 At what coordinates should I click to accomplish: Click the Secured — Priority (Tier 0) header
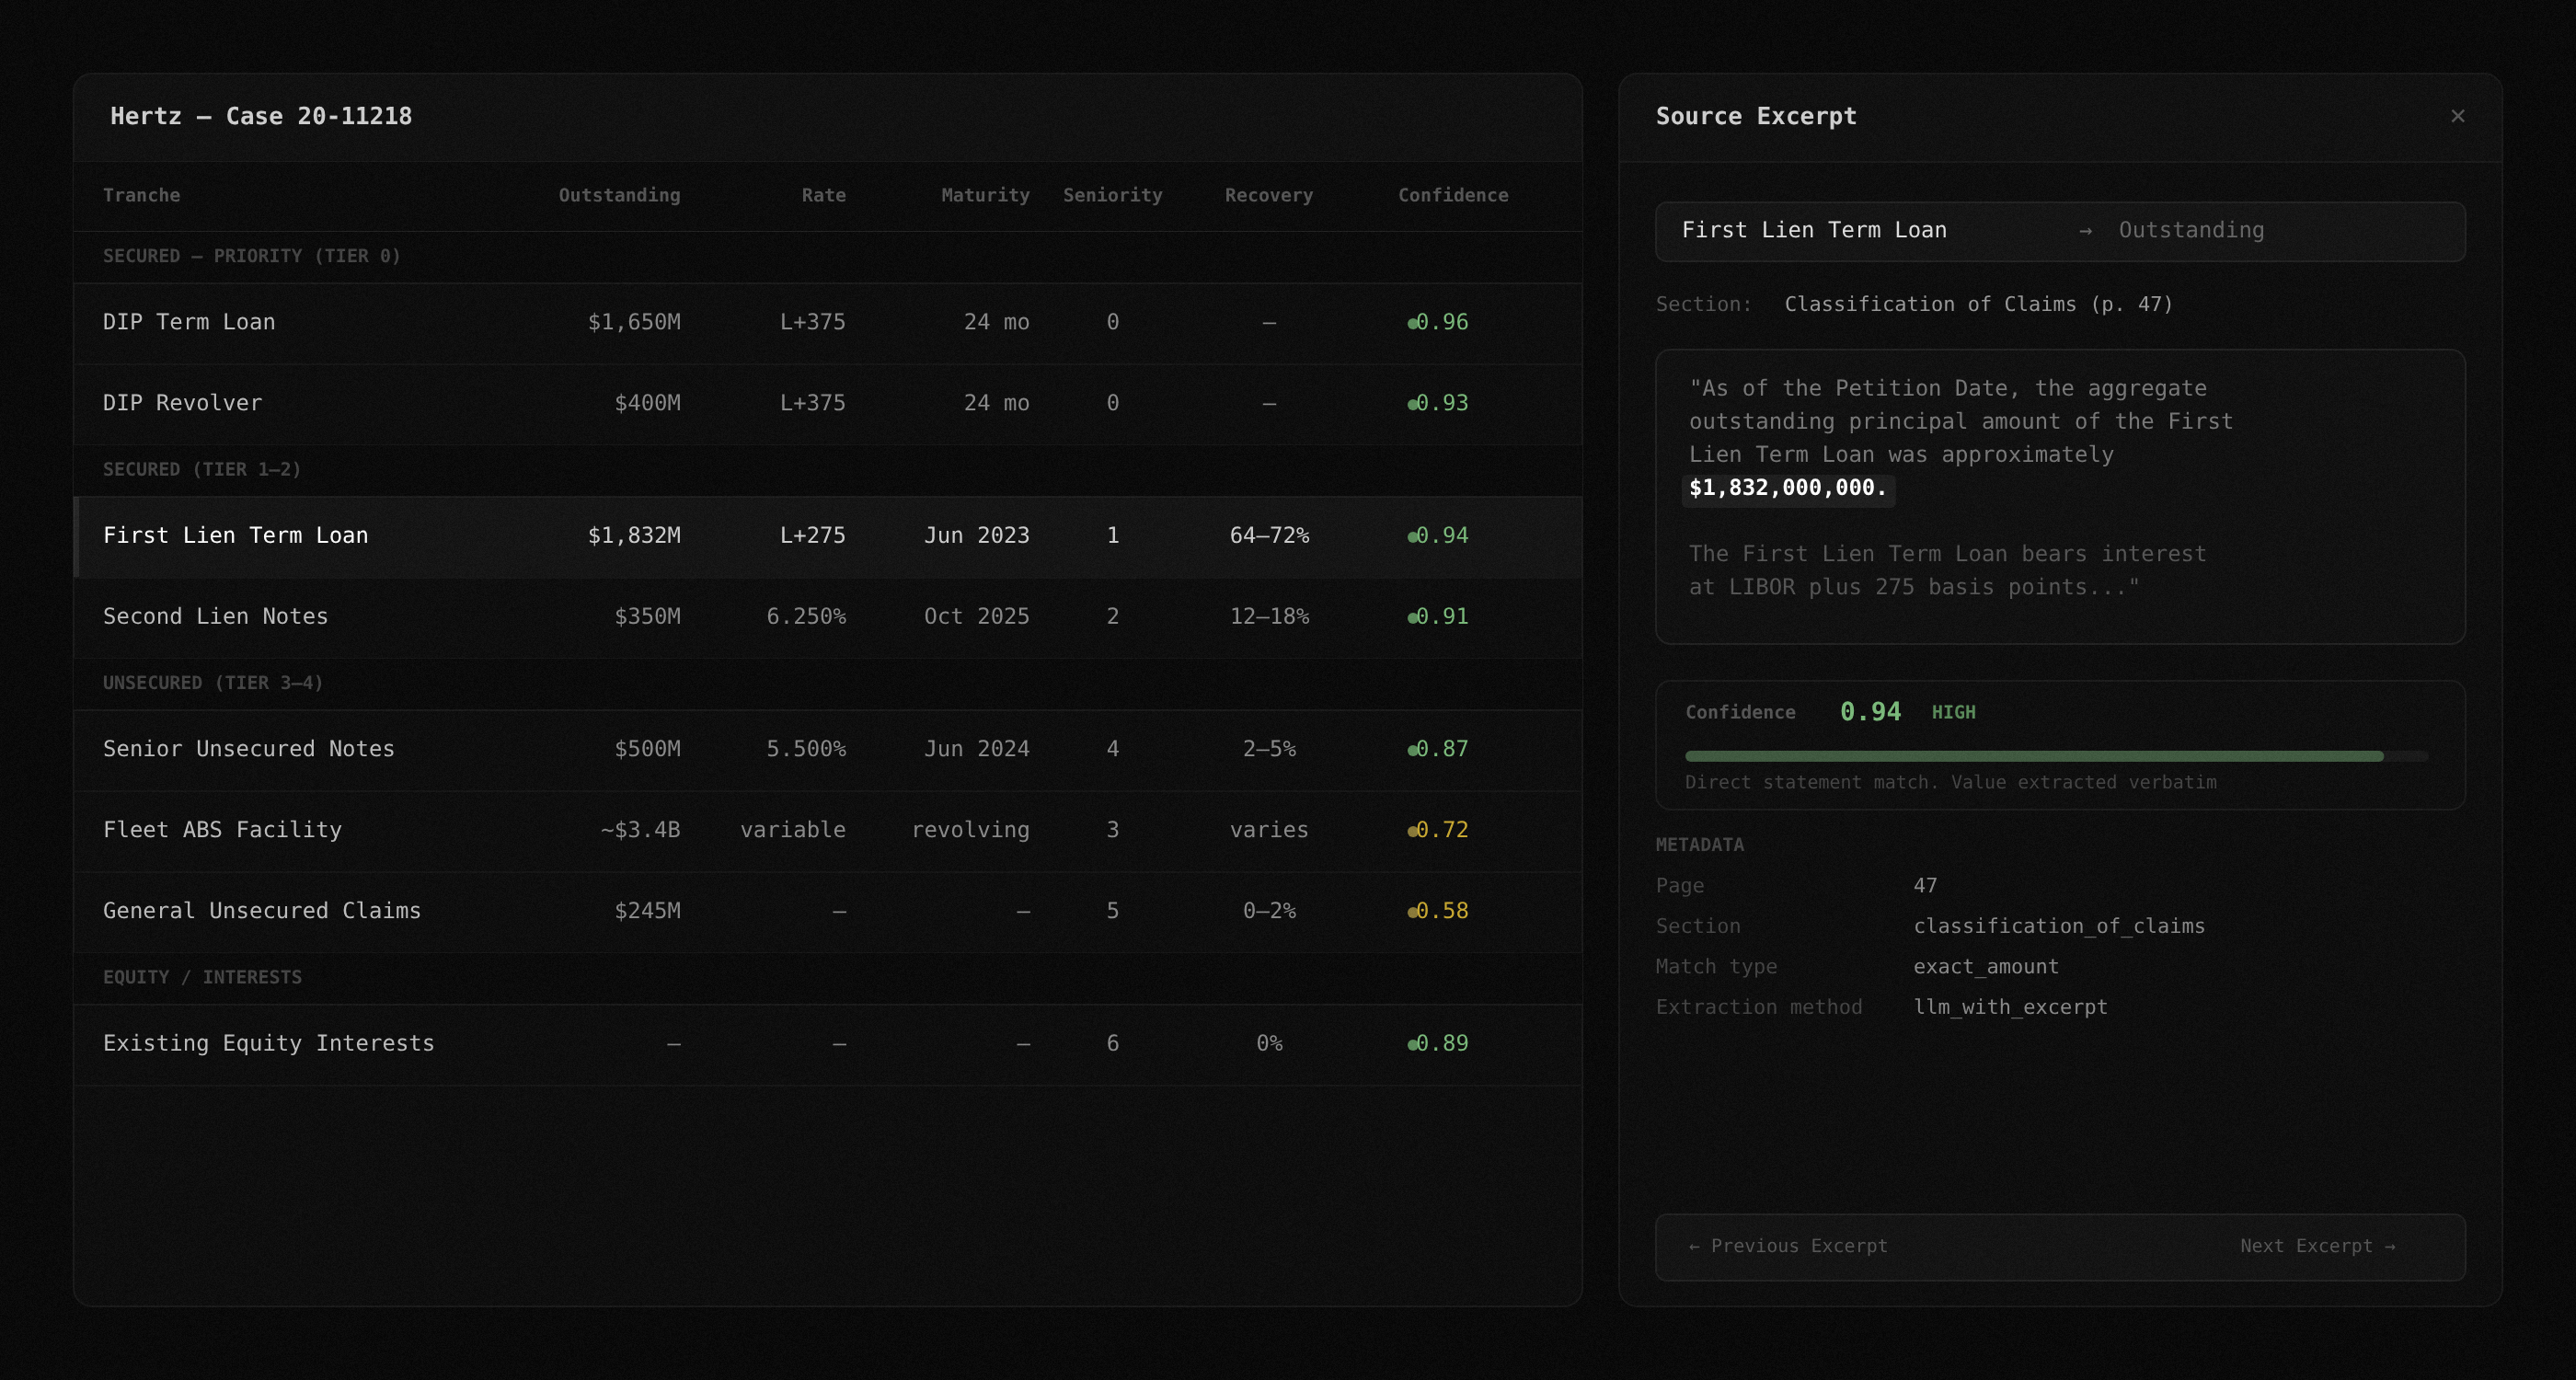(x=252, y=256)
